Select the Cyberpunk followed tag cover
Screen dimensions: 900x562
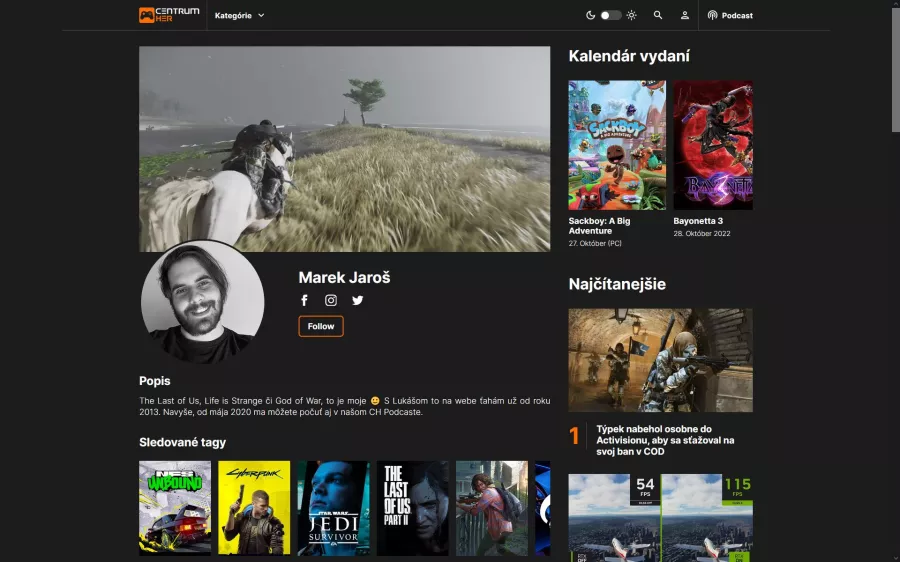(254, 508)
